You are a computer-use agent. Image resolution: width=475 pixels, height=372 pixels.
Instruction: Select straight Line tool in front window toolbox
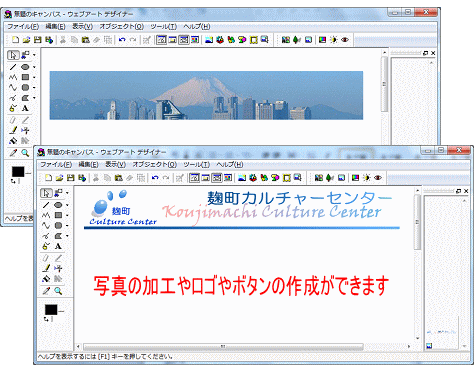tap(46, 205)
